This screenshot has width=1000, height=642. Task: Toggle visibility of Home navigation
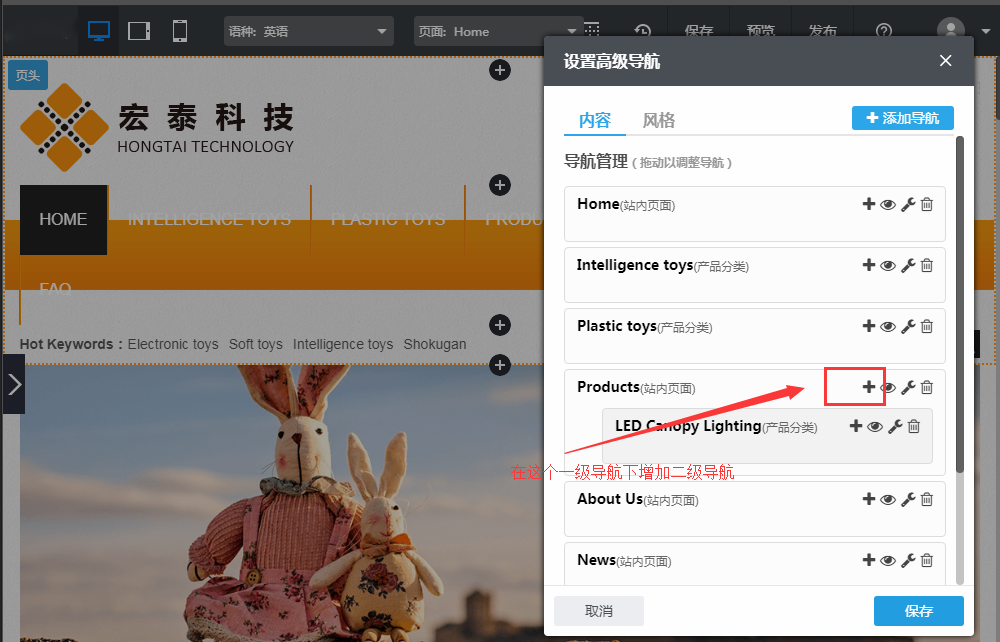click(888, 205)
